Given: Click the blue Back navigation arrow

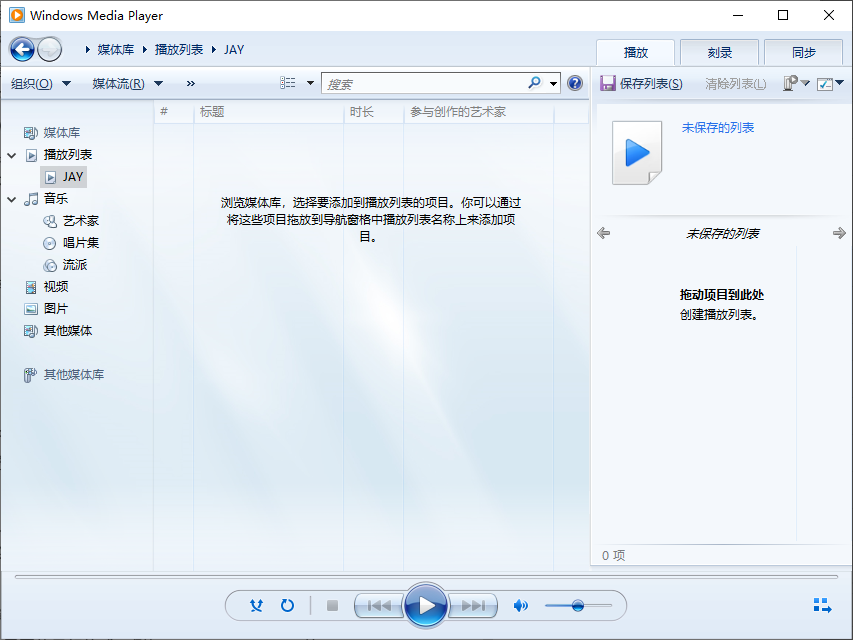Looking at the screenshot, I should tap(22, 50).
